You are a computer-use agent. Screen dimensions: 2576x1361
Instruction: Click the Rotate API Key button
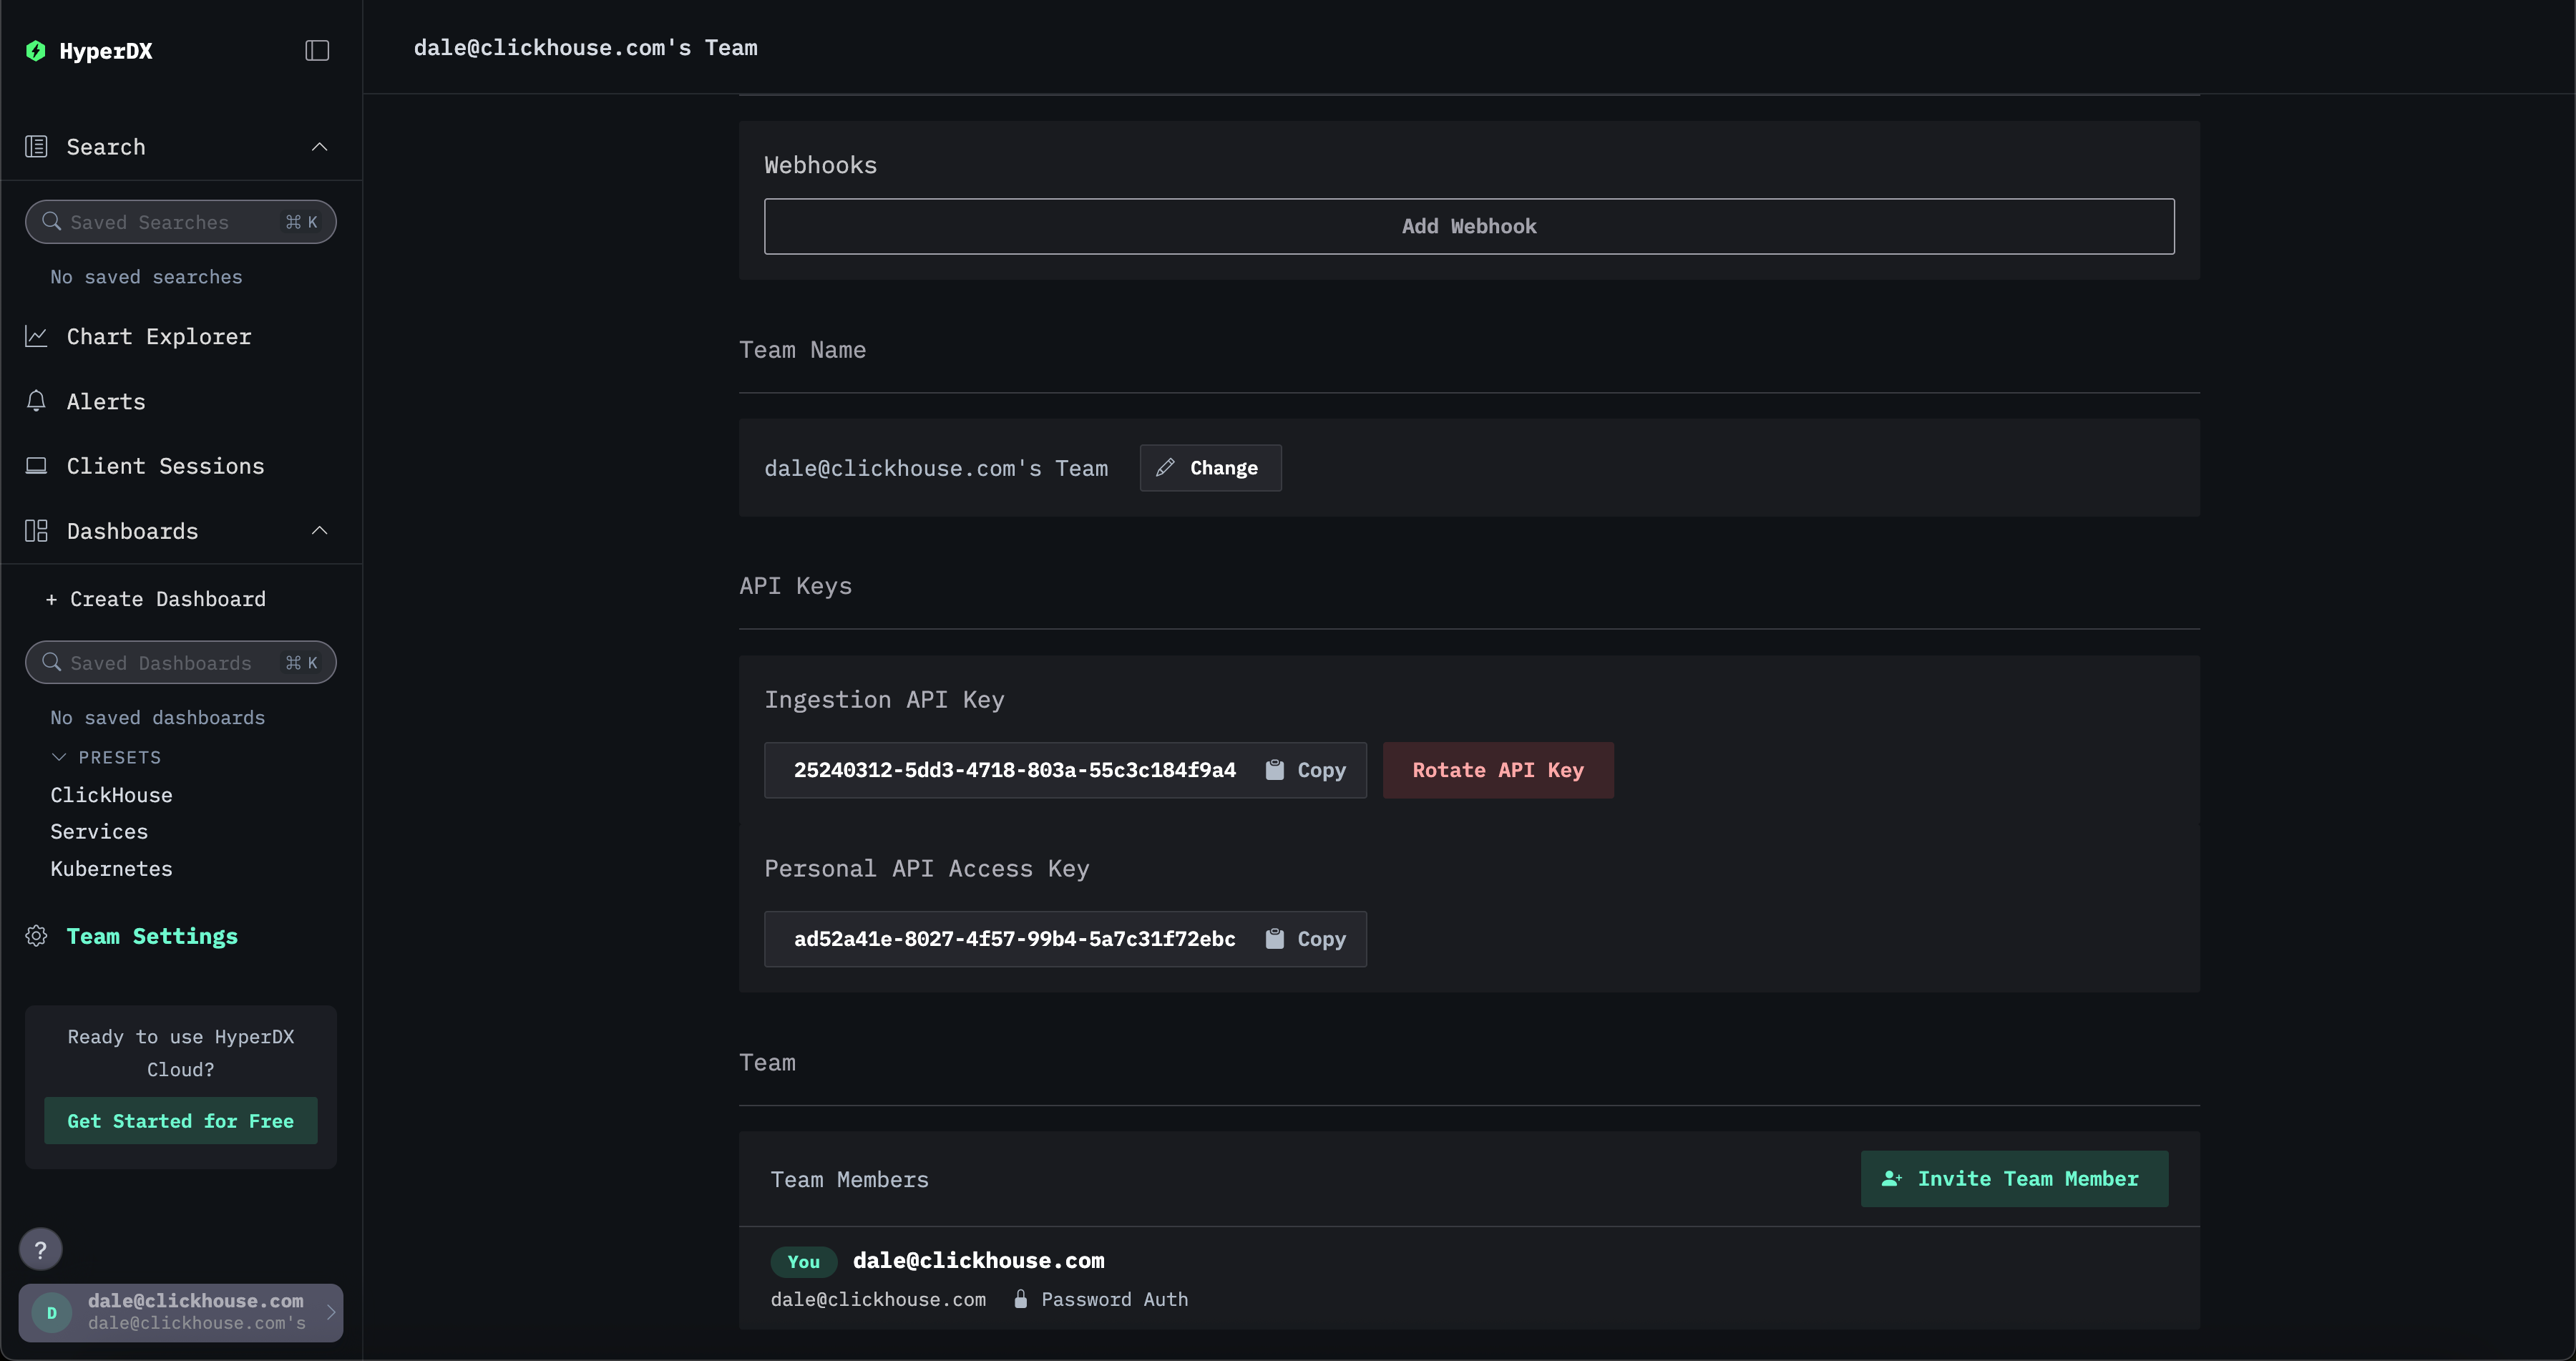[1497, 770]
